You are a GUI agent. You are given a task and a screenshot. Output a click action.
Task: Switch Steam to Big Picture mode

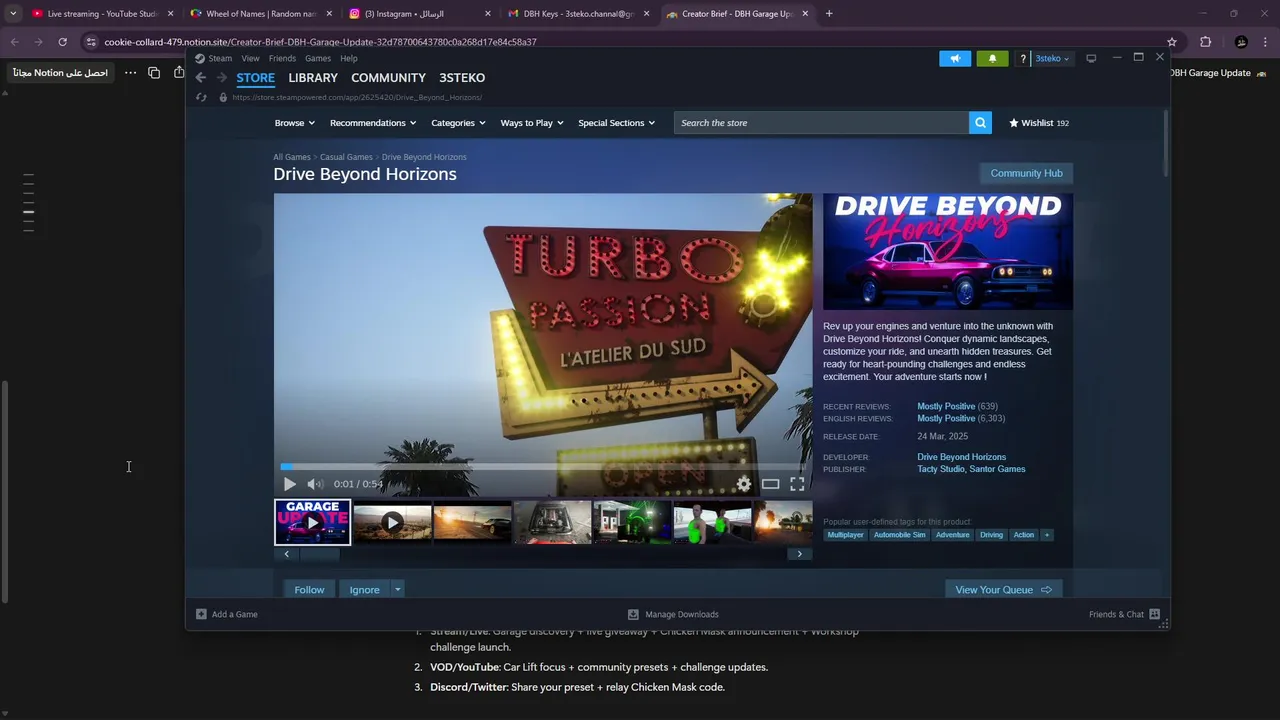coord(1091,58)
